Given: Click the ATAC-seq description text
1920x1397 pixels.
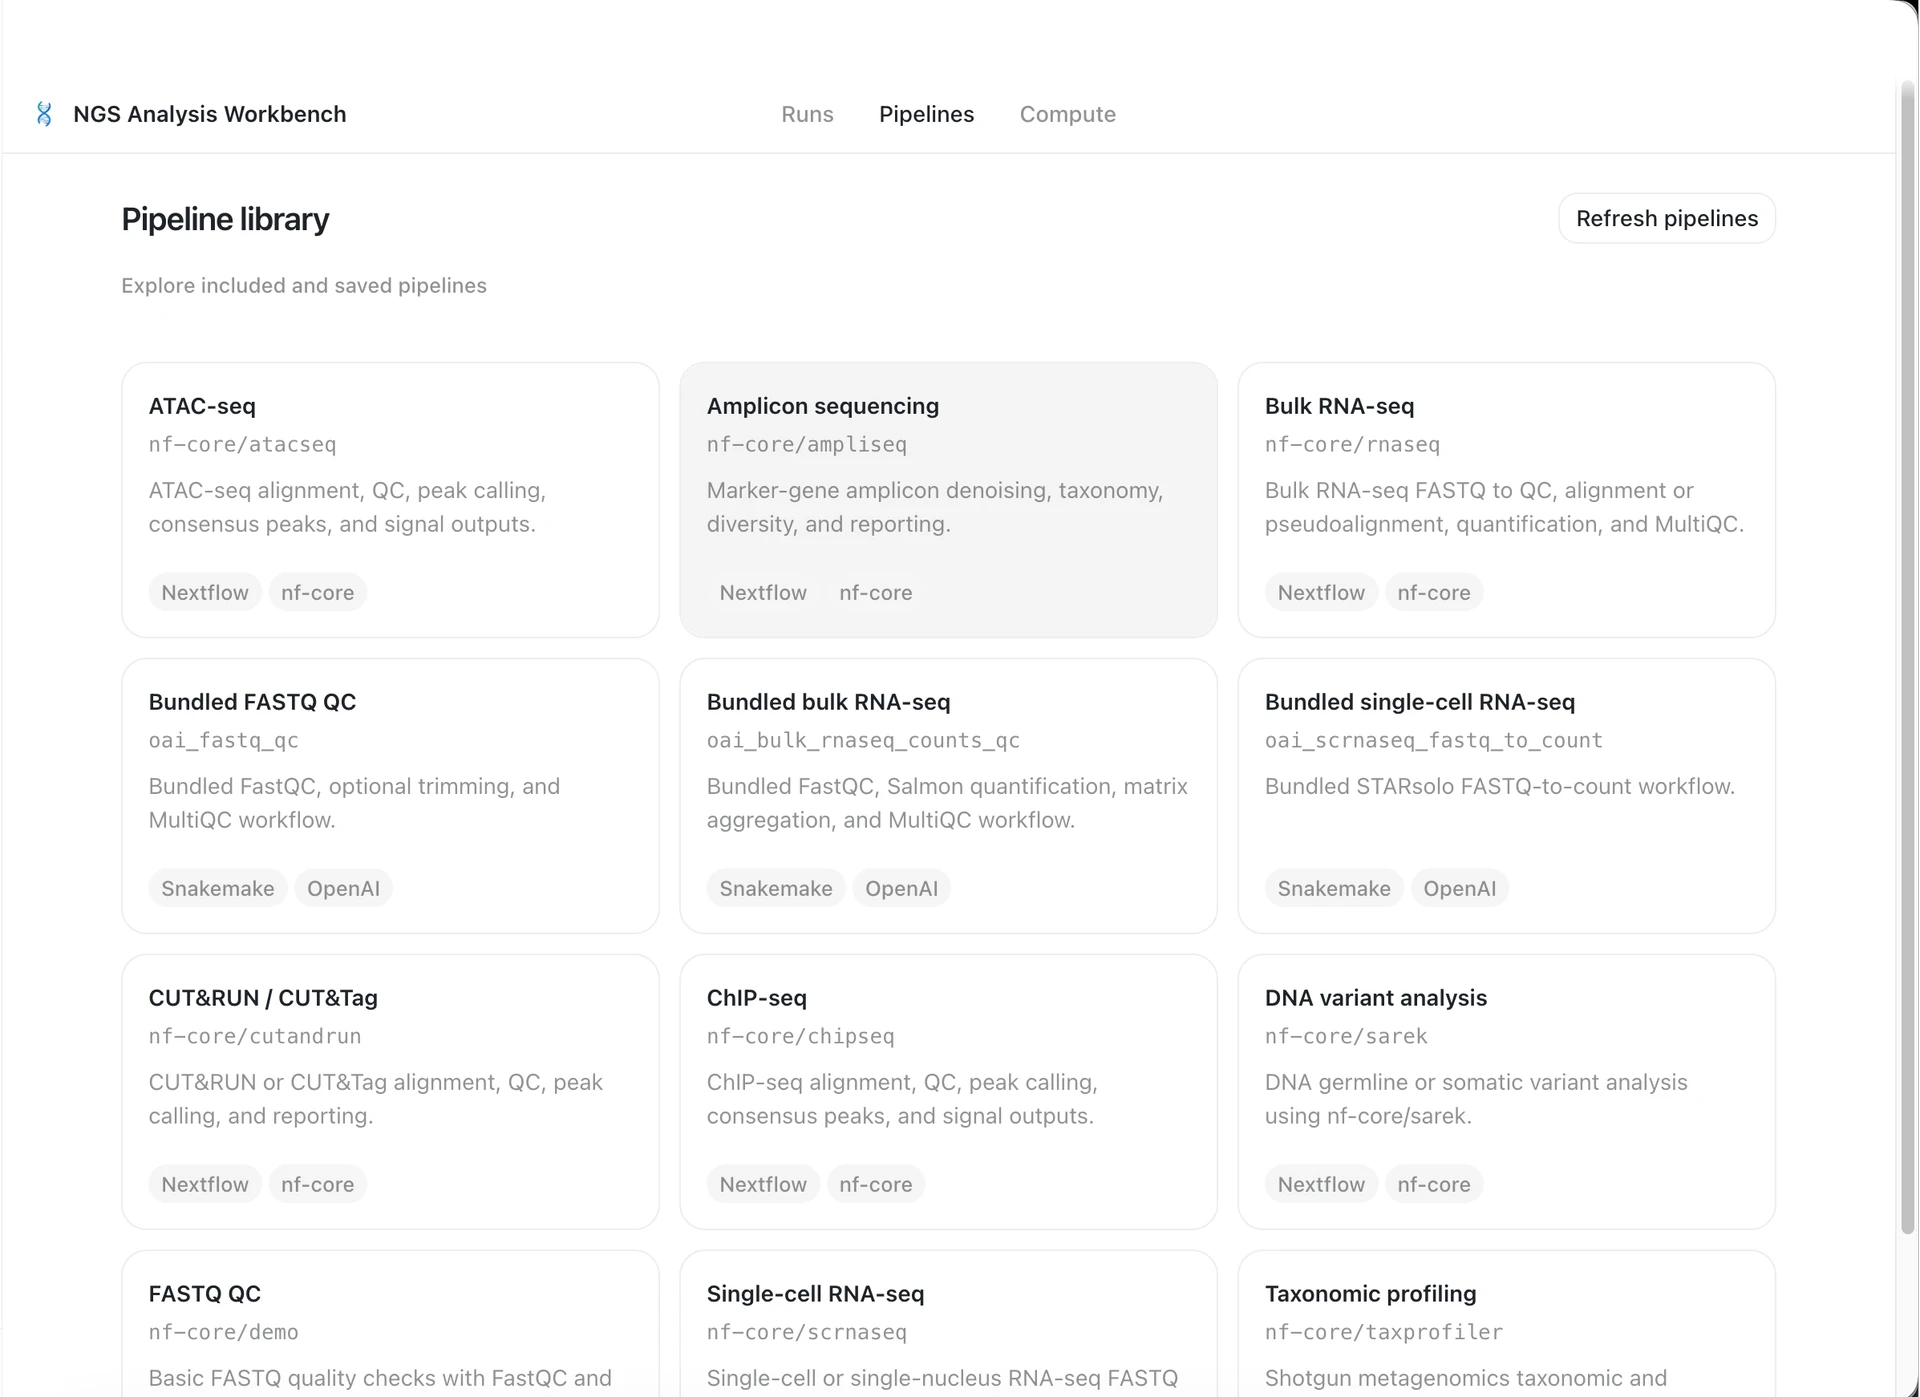Looking at the screenshot, I should click(x=347, y=507).
